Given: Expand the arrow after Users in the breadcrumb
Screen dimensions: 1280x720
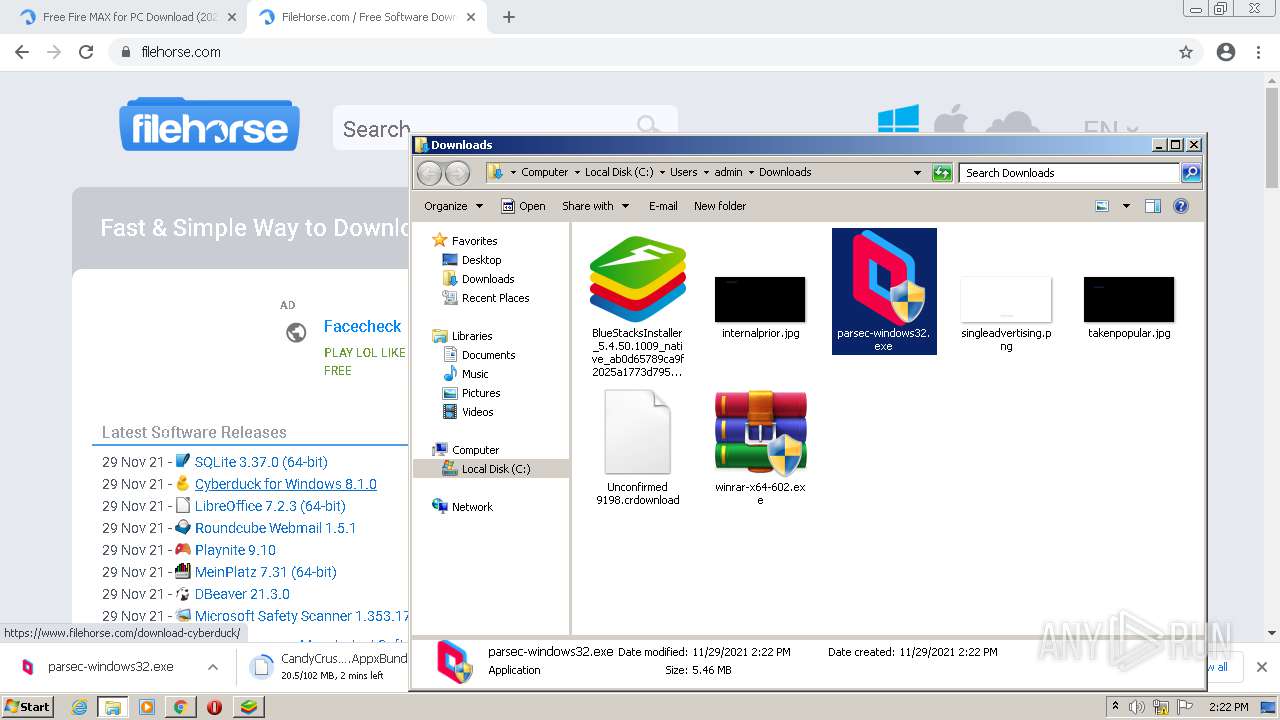Looking at the screenshot, I should [x=706, y=172].
